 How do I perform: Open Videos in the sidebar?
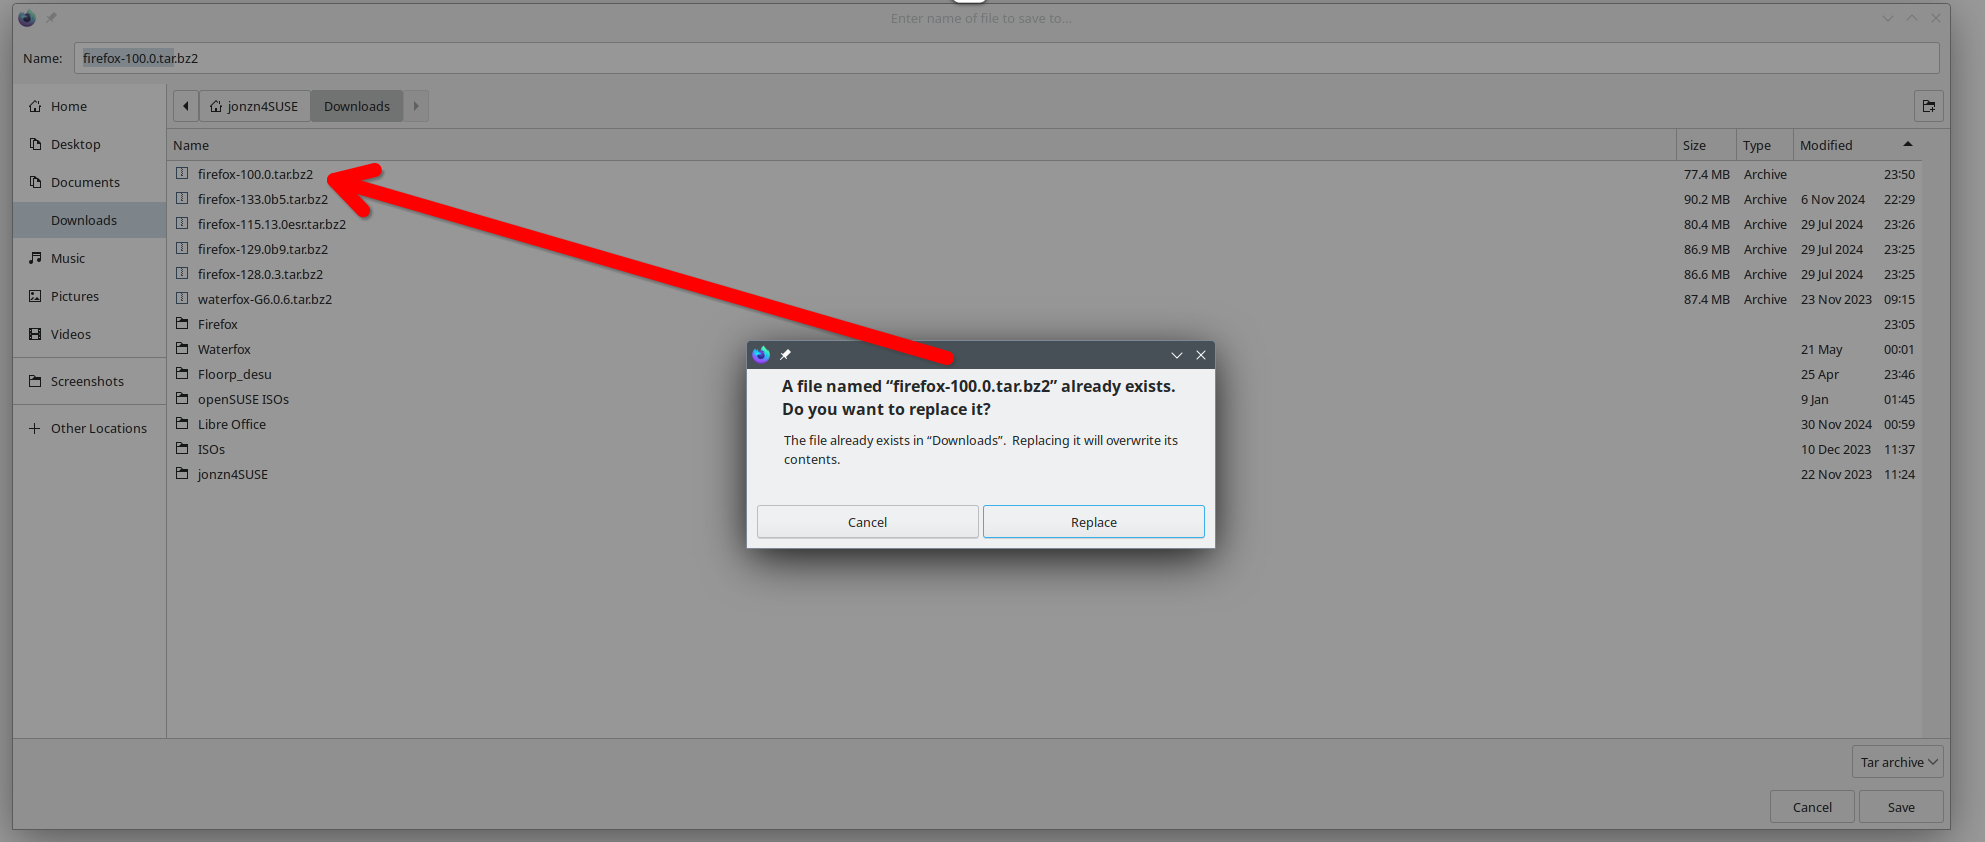click(89, 334)
